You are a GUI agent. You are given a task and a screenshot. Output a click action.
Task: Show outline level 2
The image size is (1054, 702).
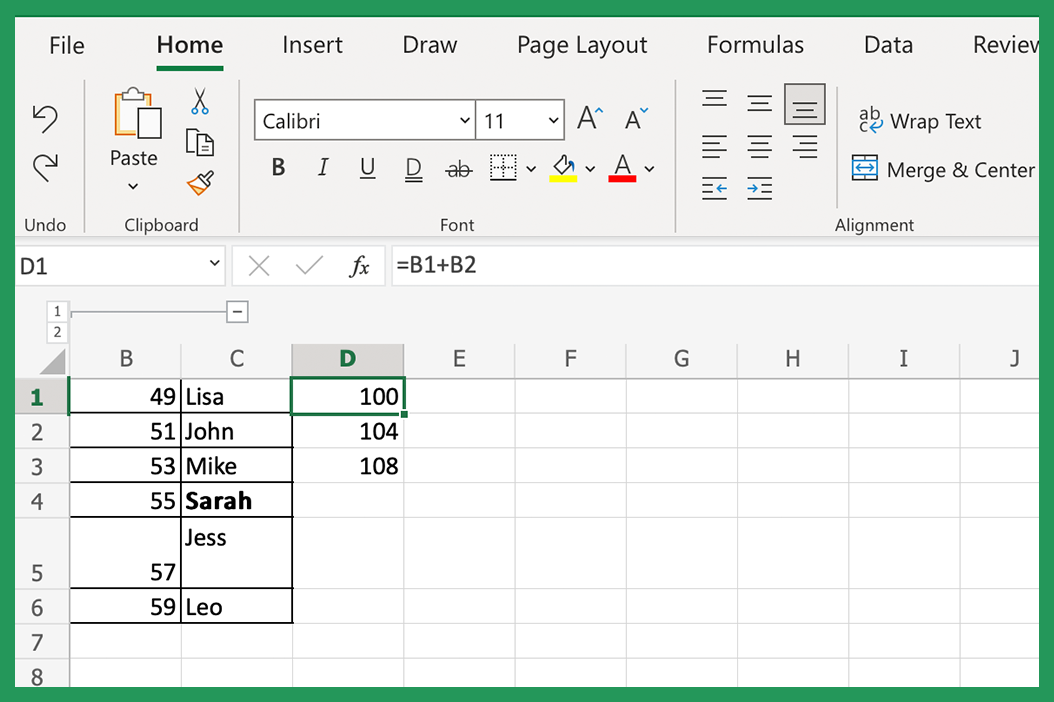57,332
